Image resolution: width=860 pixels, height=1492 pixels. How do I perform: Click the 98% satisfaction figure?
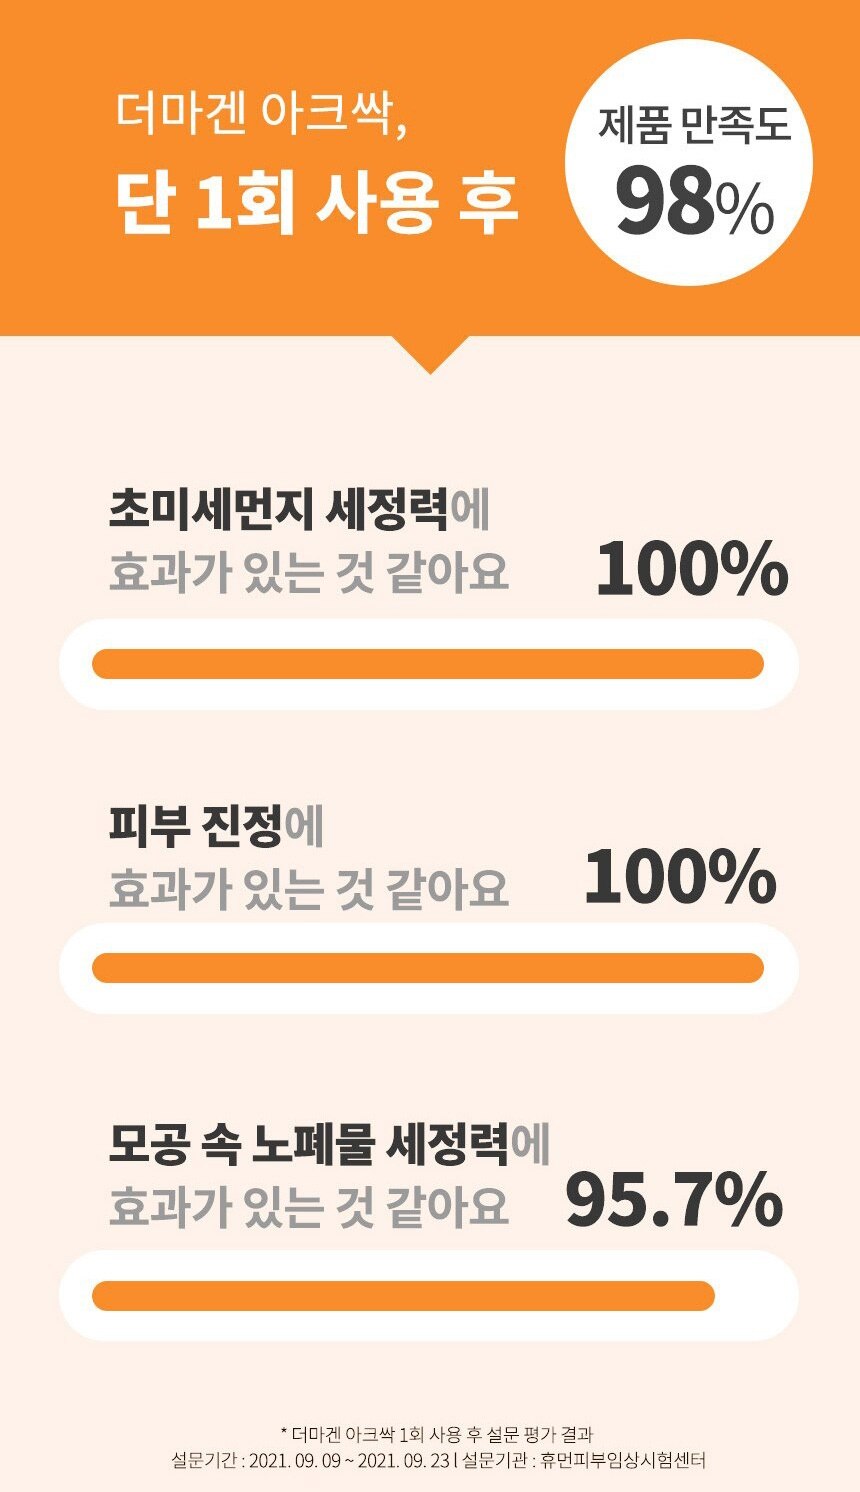click(x=694, y=203)
